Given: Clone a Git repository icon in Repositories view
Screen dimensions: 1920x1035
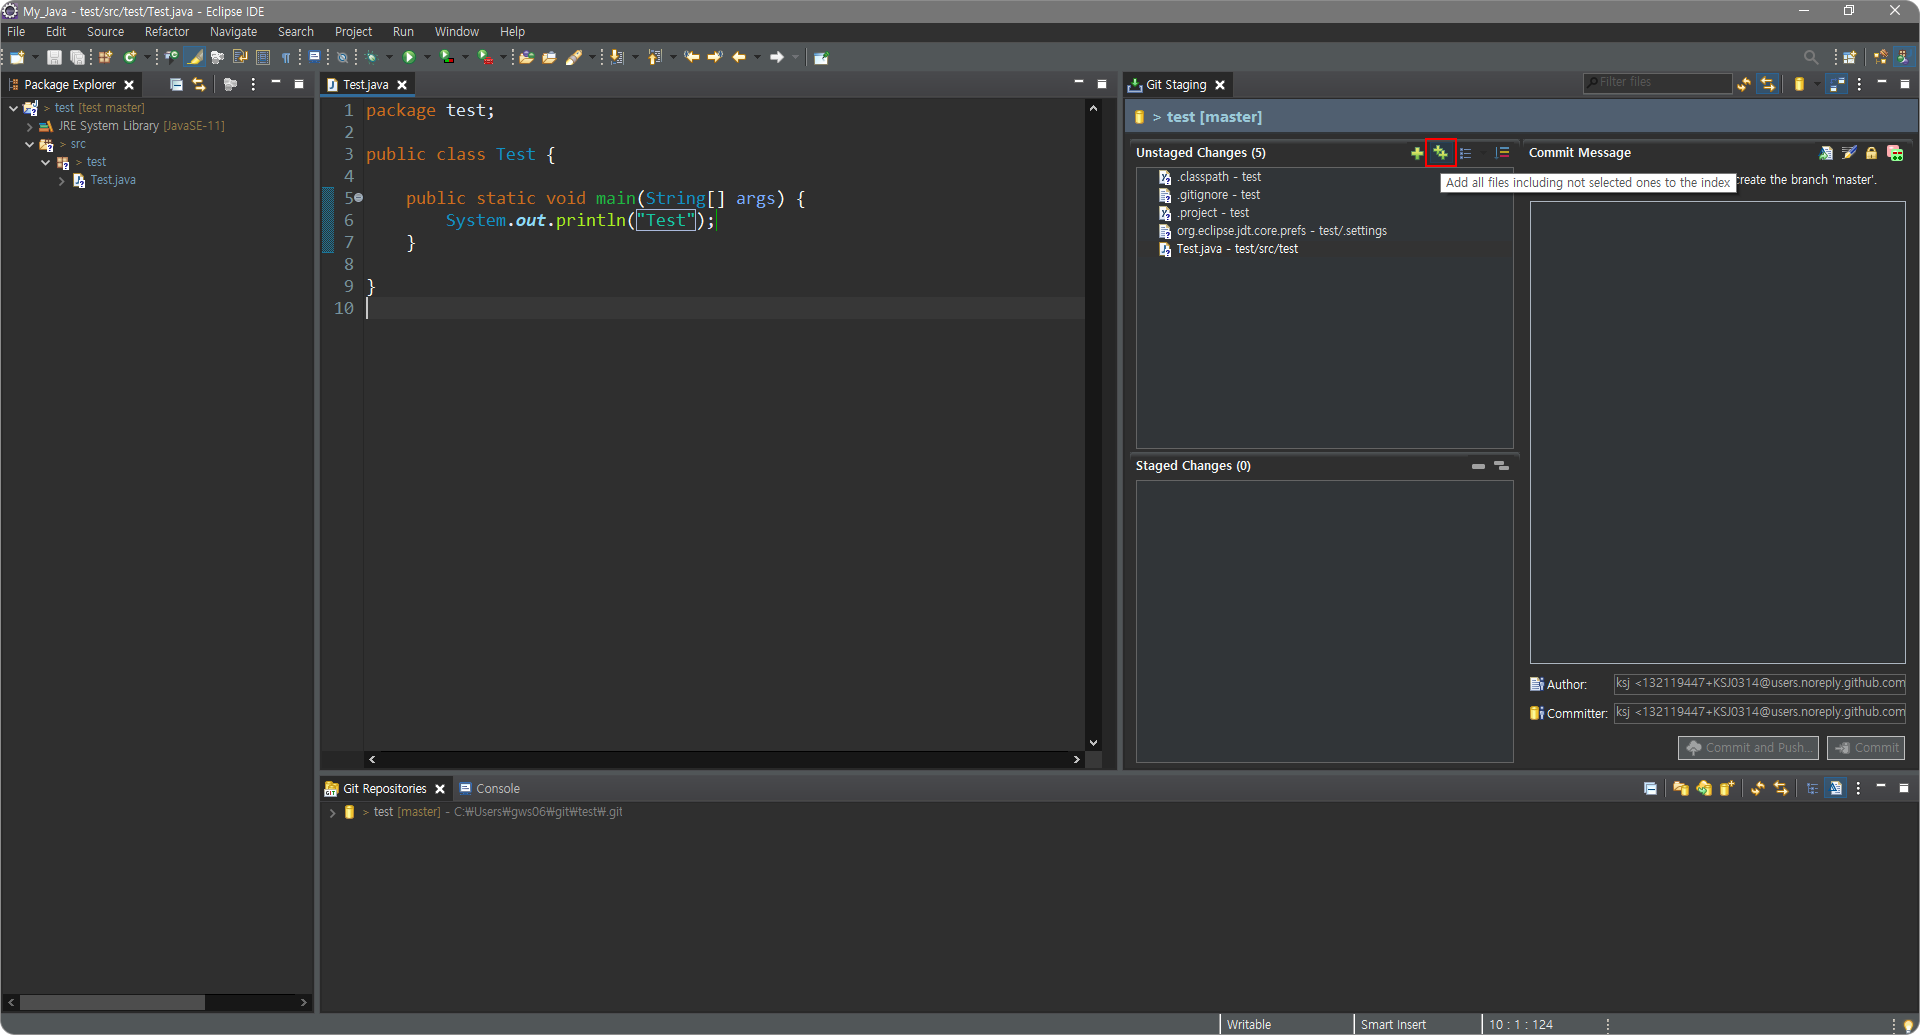Looking at the screenshot, I should point(1703,789).
